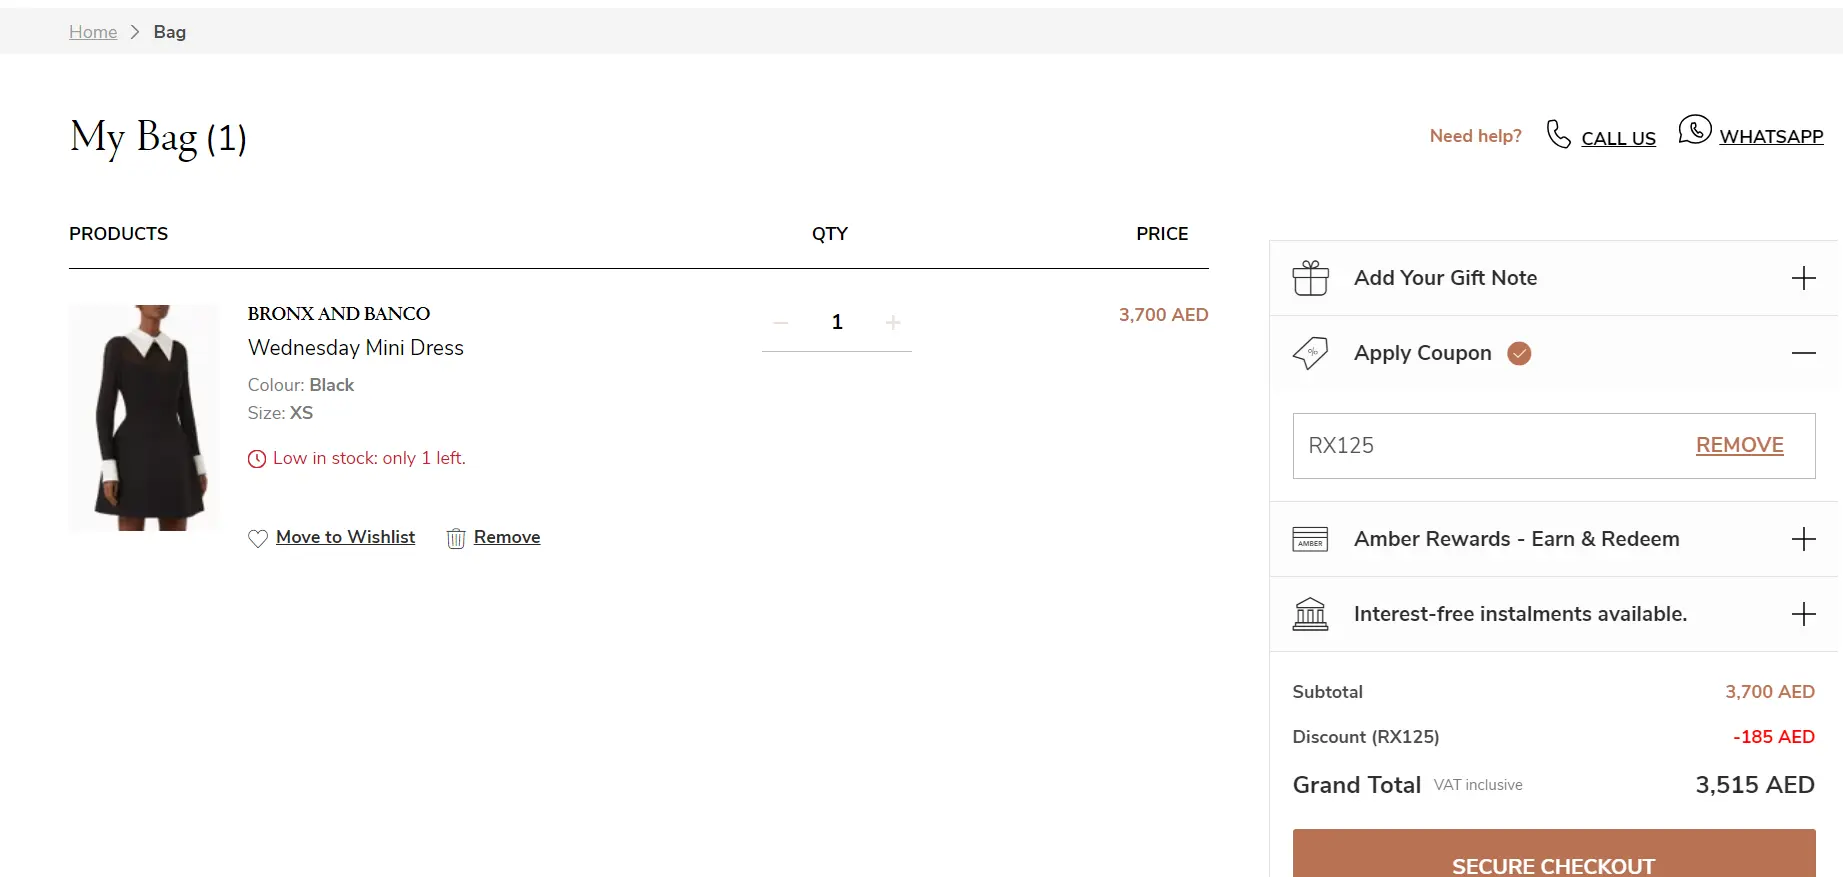Click the coupon tag icon

1310,353
